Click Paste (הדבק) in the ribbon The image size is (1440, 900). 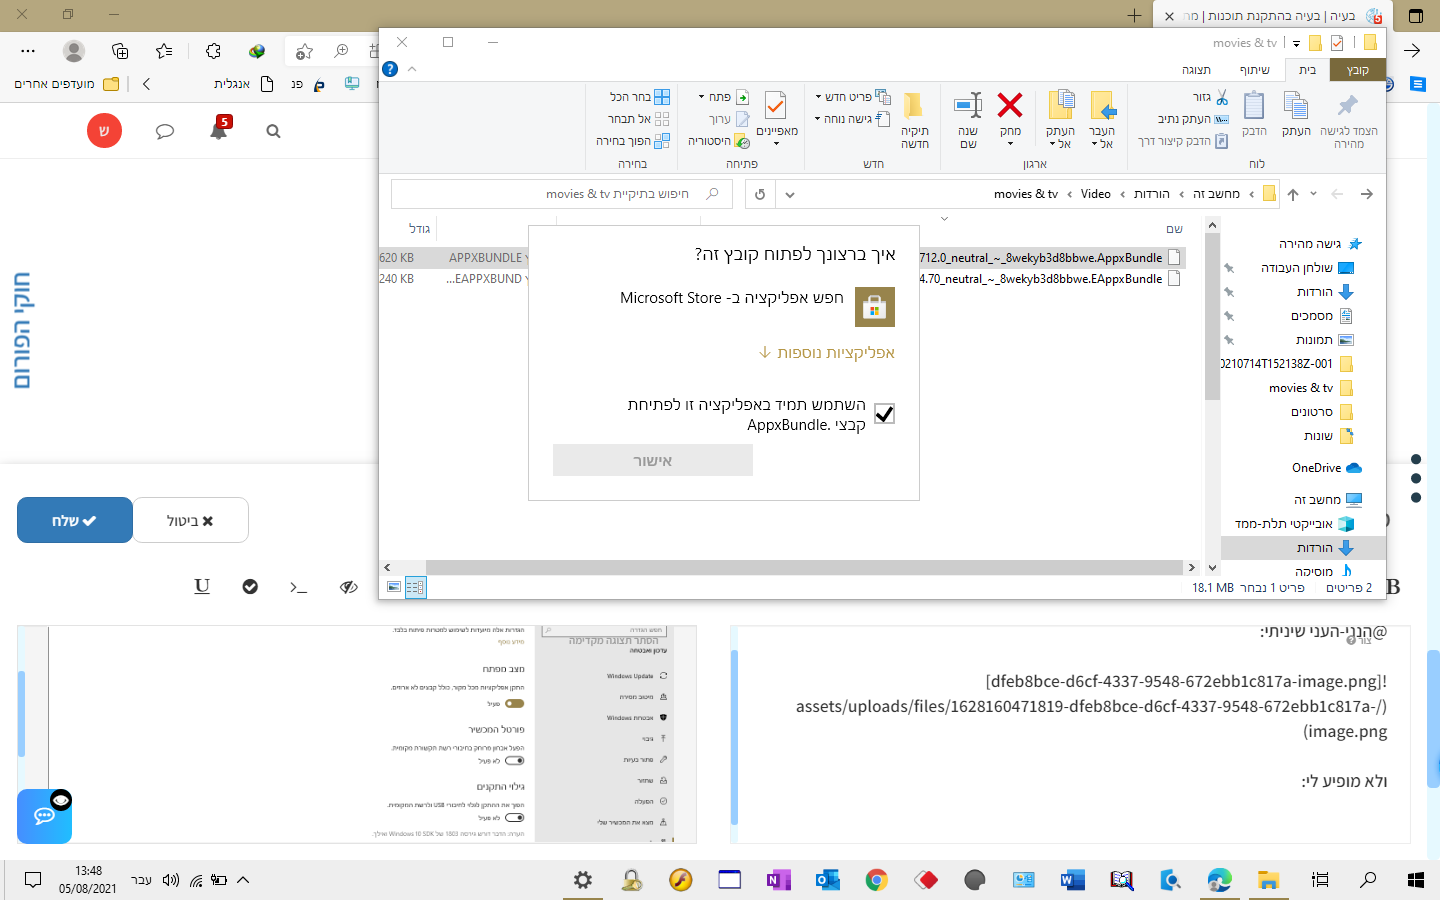click(1254, 113)
